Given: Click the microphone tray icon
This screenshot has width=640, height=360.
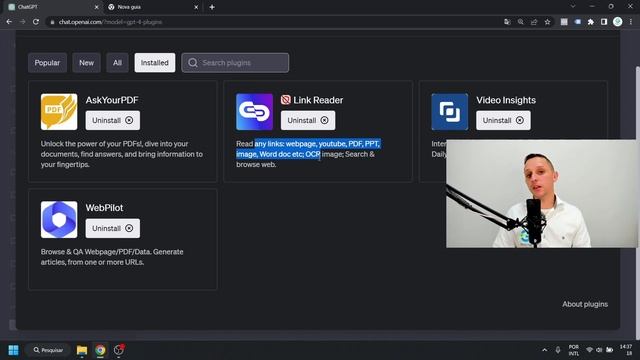Looking at the screenshot, I should (x=558, y=350).
